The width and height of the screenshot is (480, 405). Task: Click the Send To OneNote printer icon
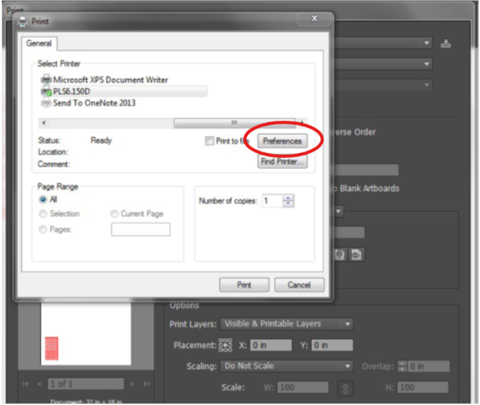[46, 103]
